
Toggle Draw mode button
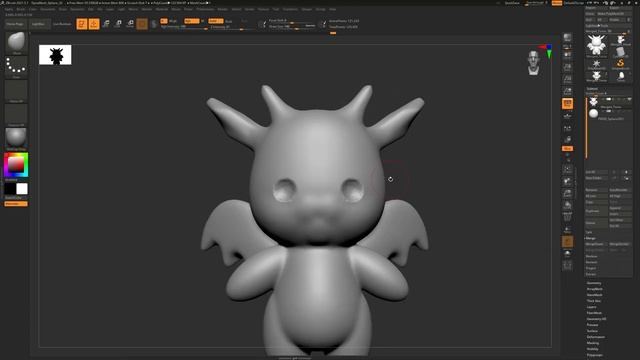94,24
